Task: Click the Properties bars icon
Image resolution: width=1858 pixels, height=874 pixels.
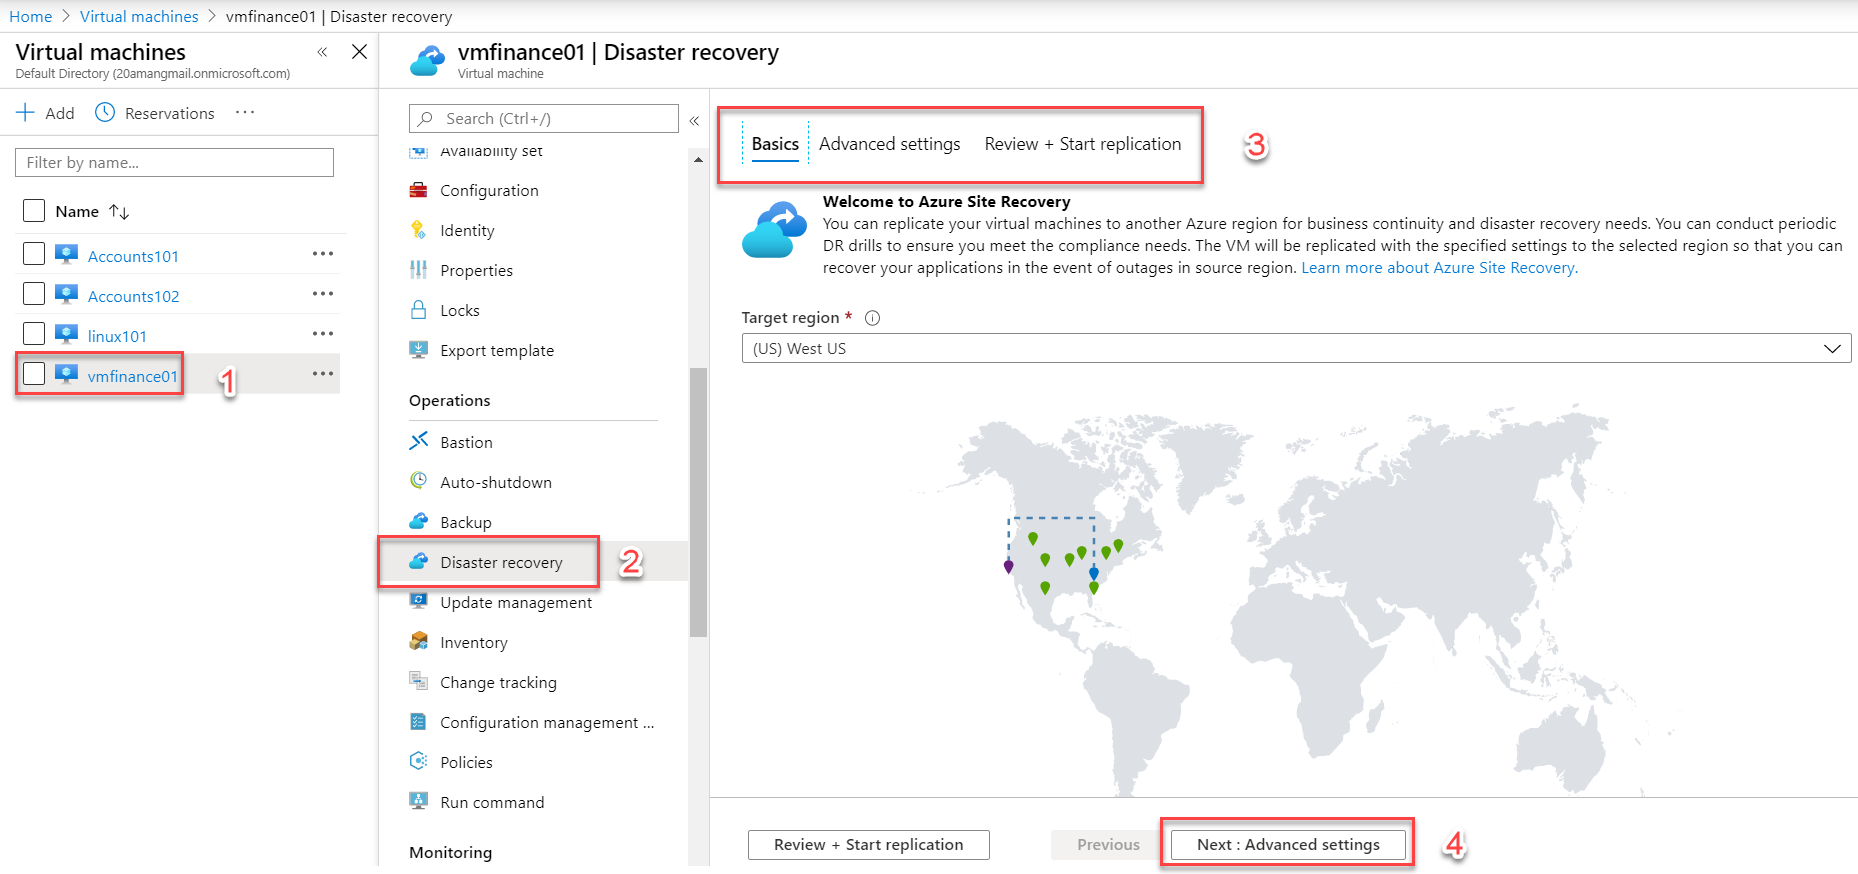Action: [x=419, y=270]
